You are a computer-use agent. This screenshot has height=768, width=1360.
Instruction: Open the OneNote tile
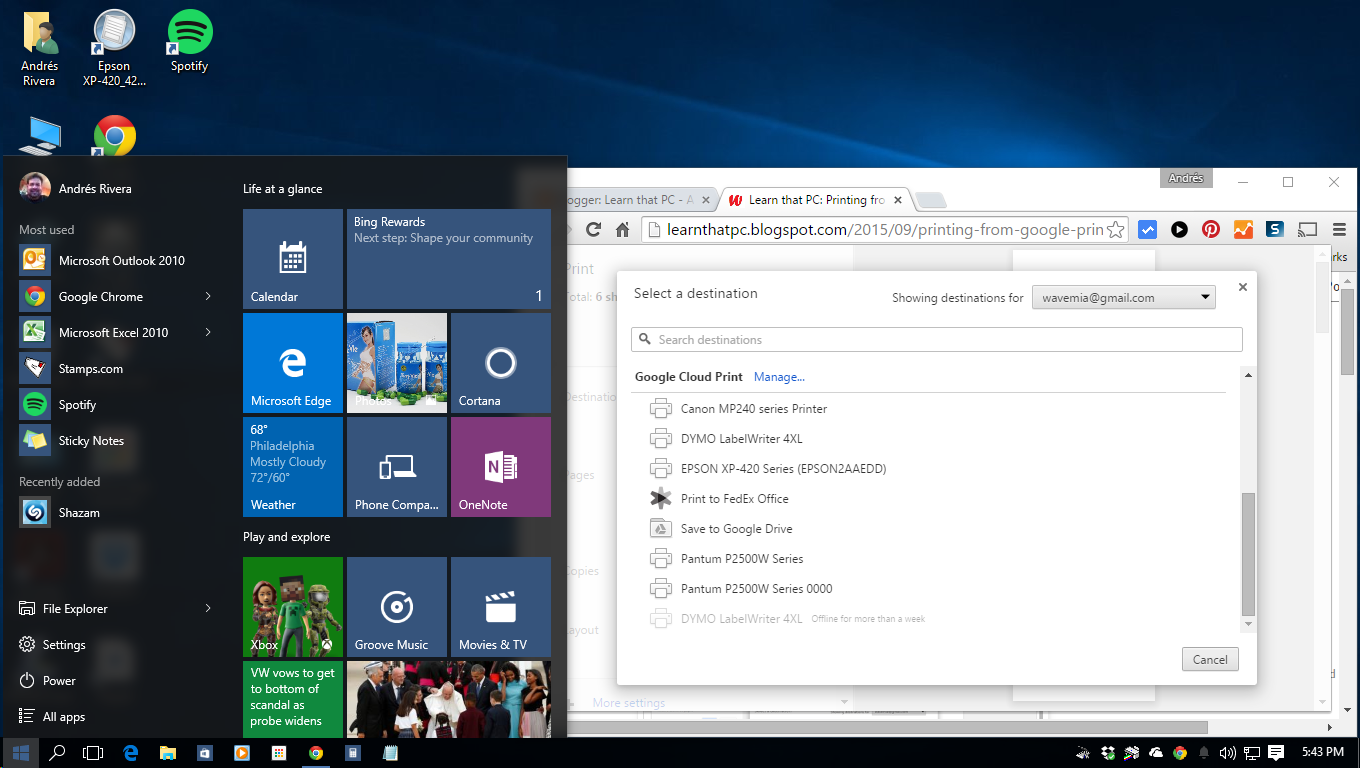pyautogui.click(x=501, y=467)
